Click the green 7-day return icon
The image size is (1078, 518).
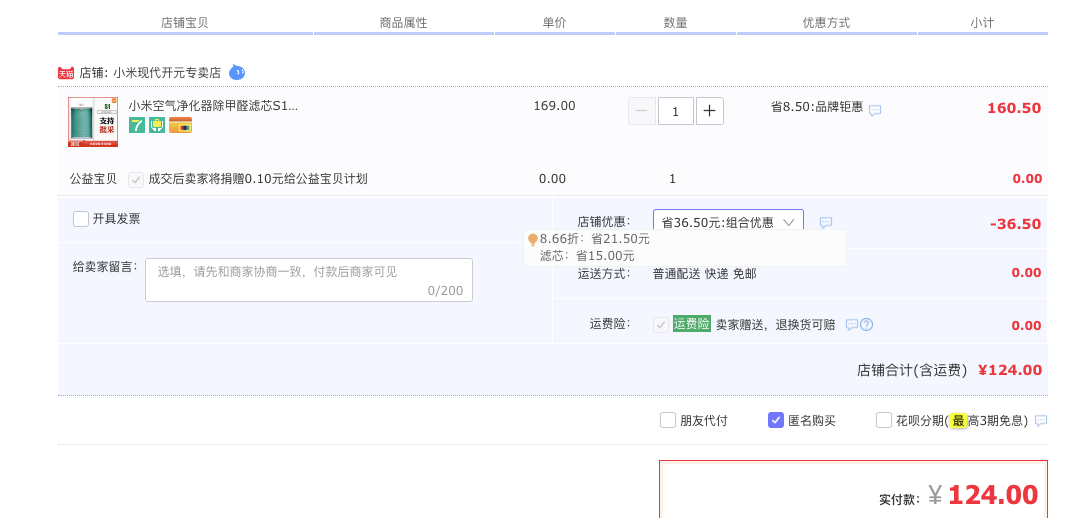tap(137, 125)
